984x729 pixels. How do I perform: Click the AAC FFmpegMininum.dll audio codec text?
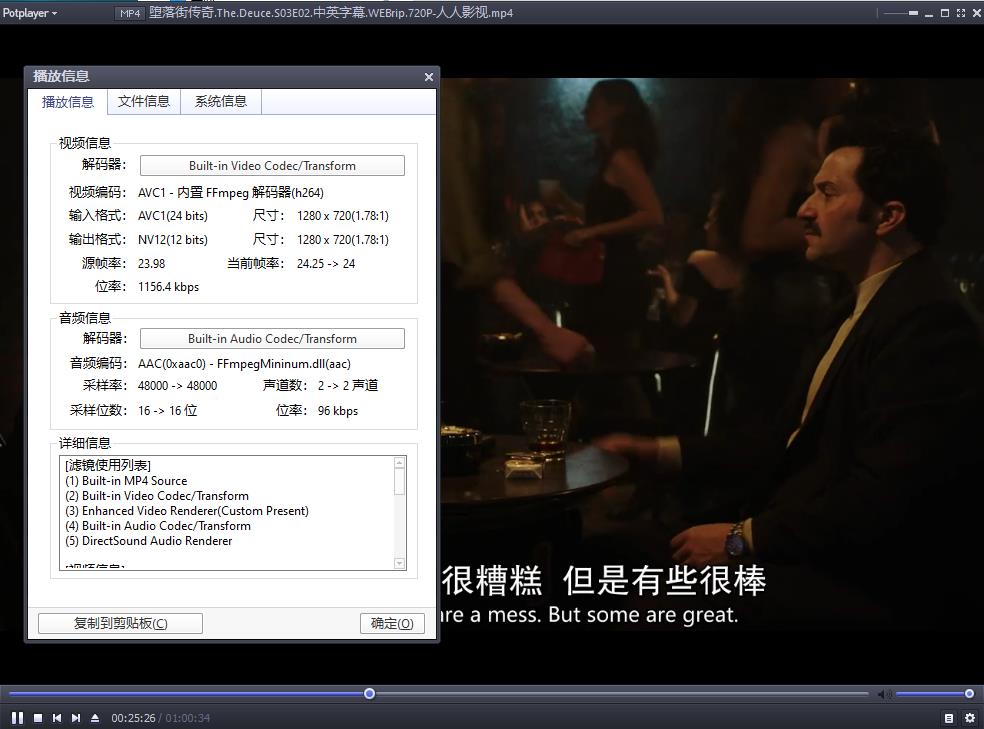pos(244,363)
